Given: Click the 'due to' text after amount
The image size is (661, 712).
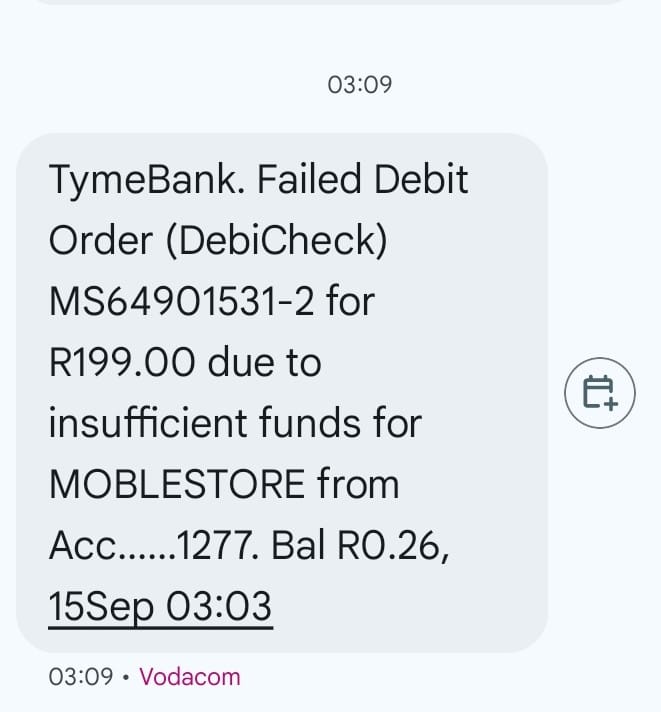Looking at the screenshot, I should point(264,362).
